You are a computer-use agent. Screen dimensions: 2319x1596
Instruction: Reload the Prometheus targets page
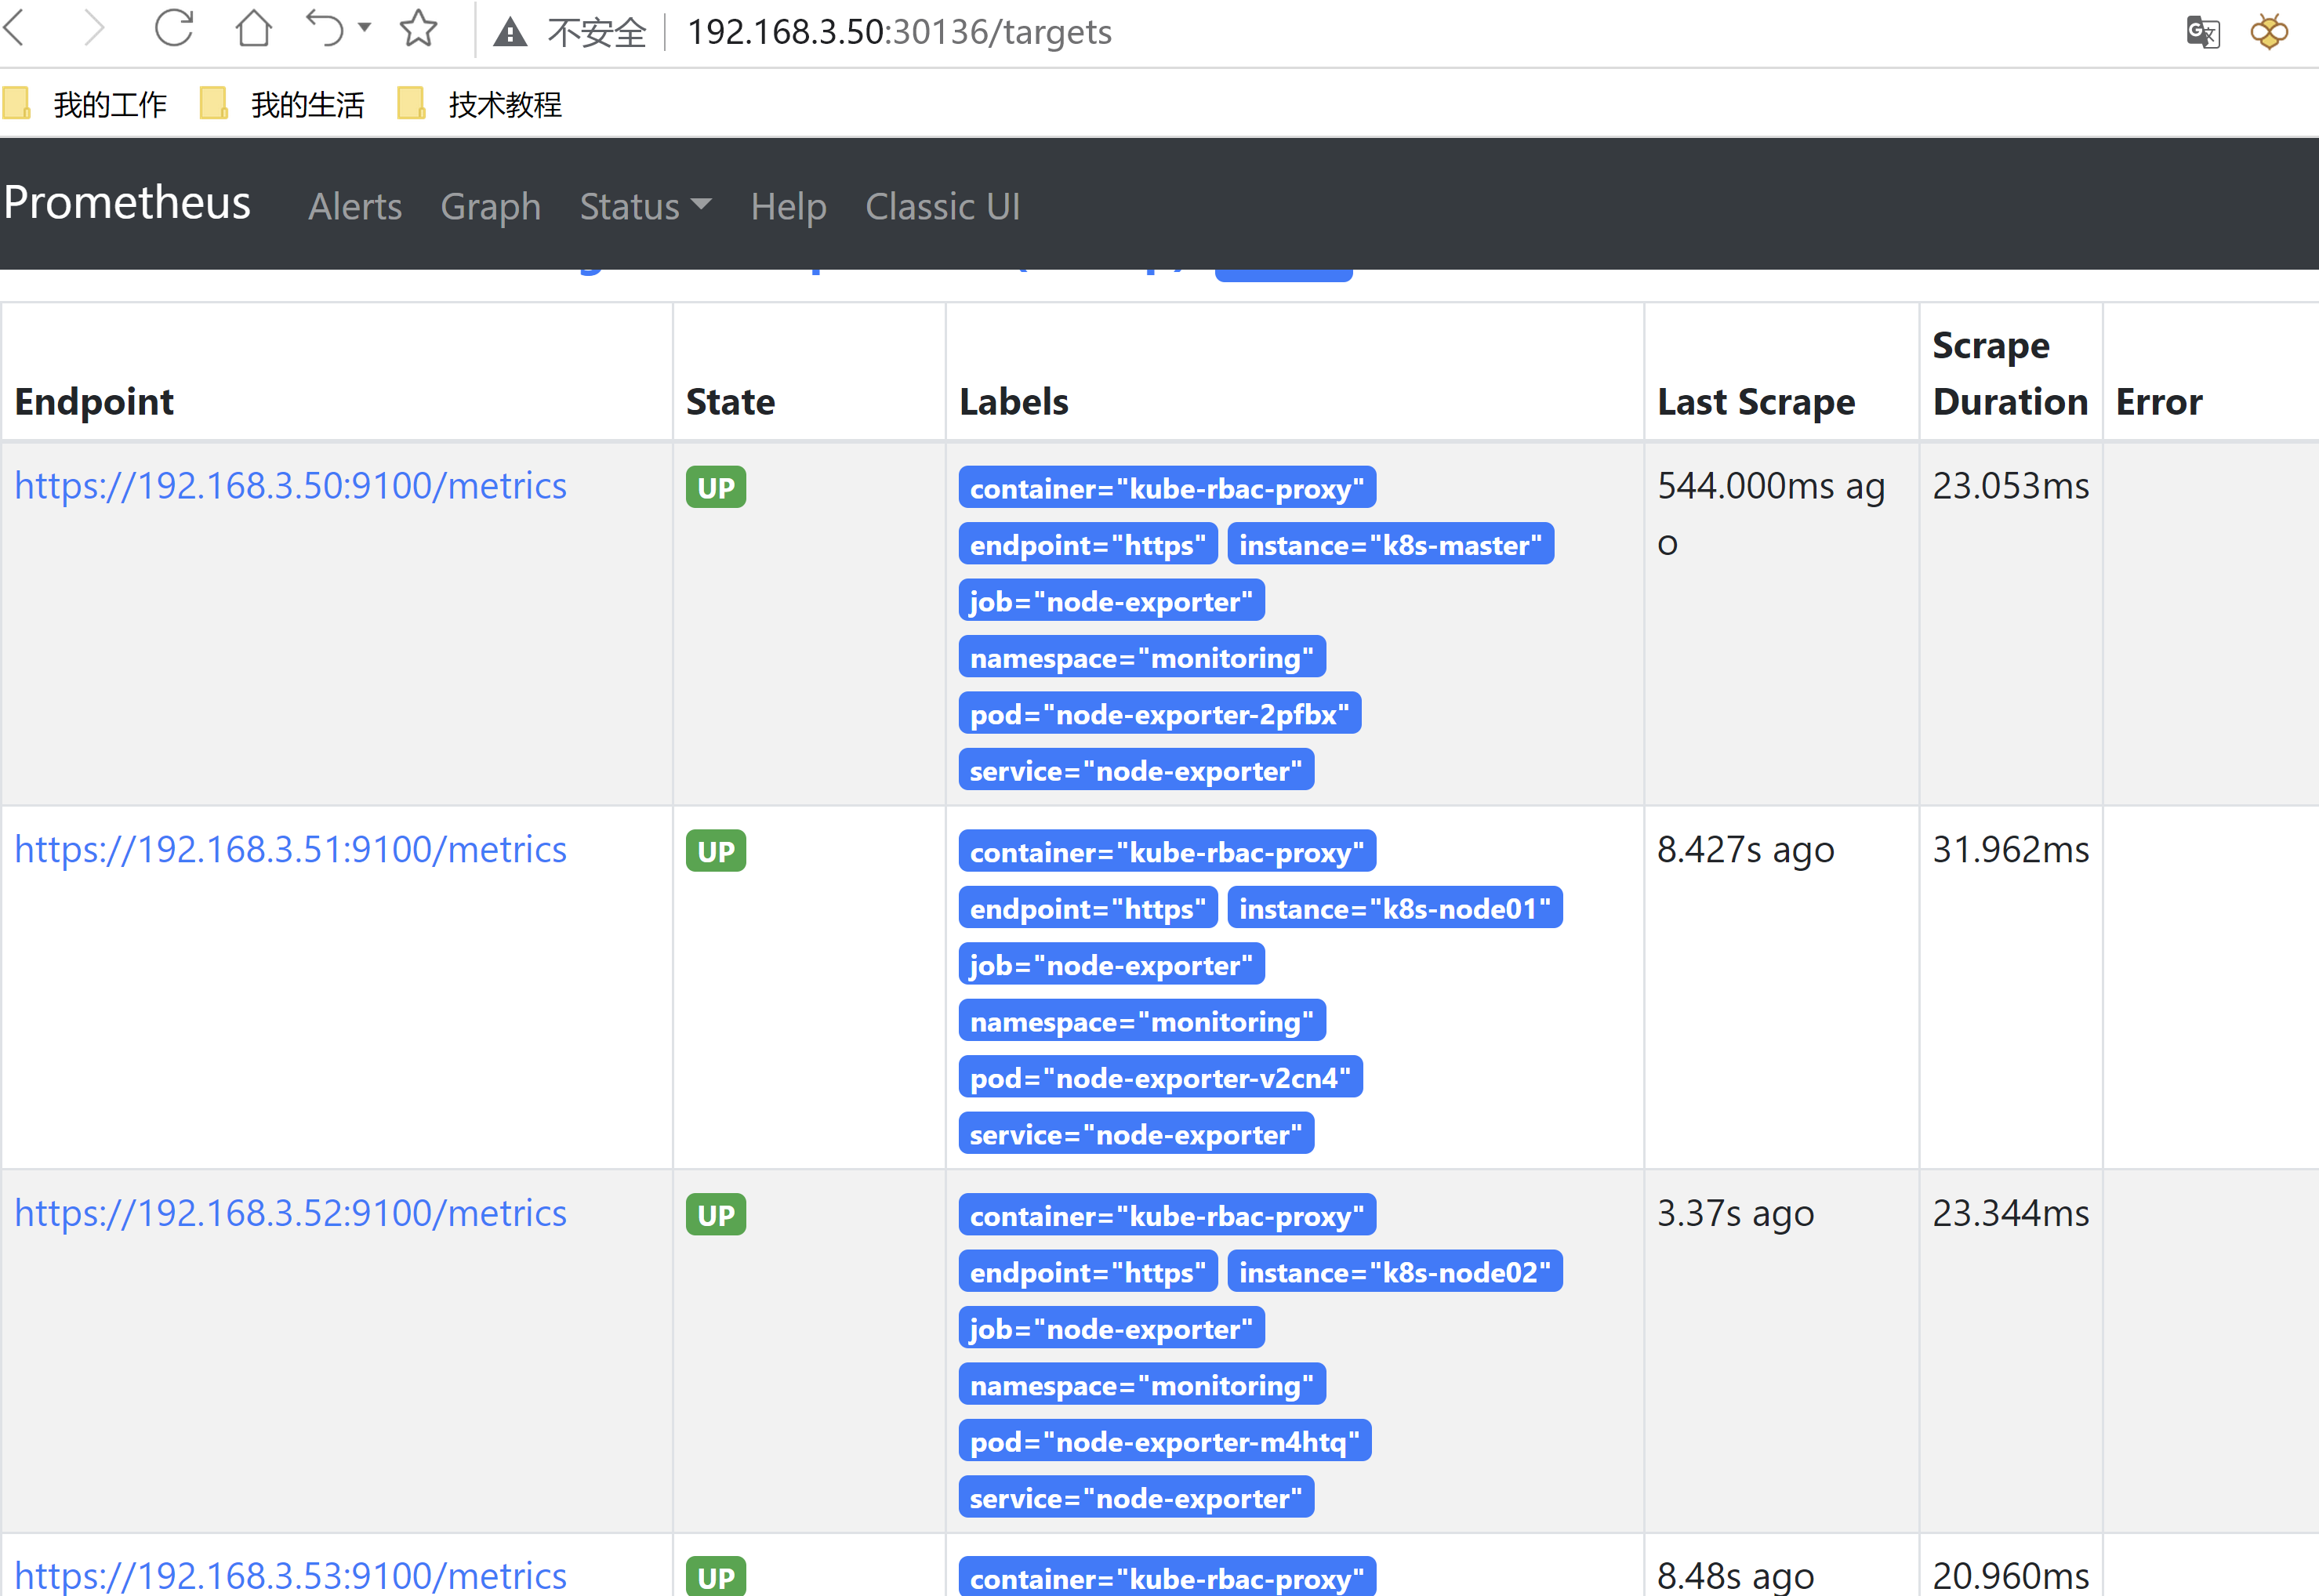(173, 30)
